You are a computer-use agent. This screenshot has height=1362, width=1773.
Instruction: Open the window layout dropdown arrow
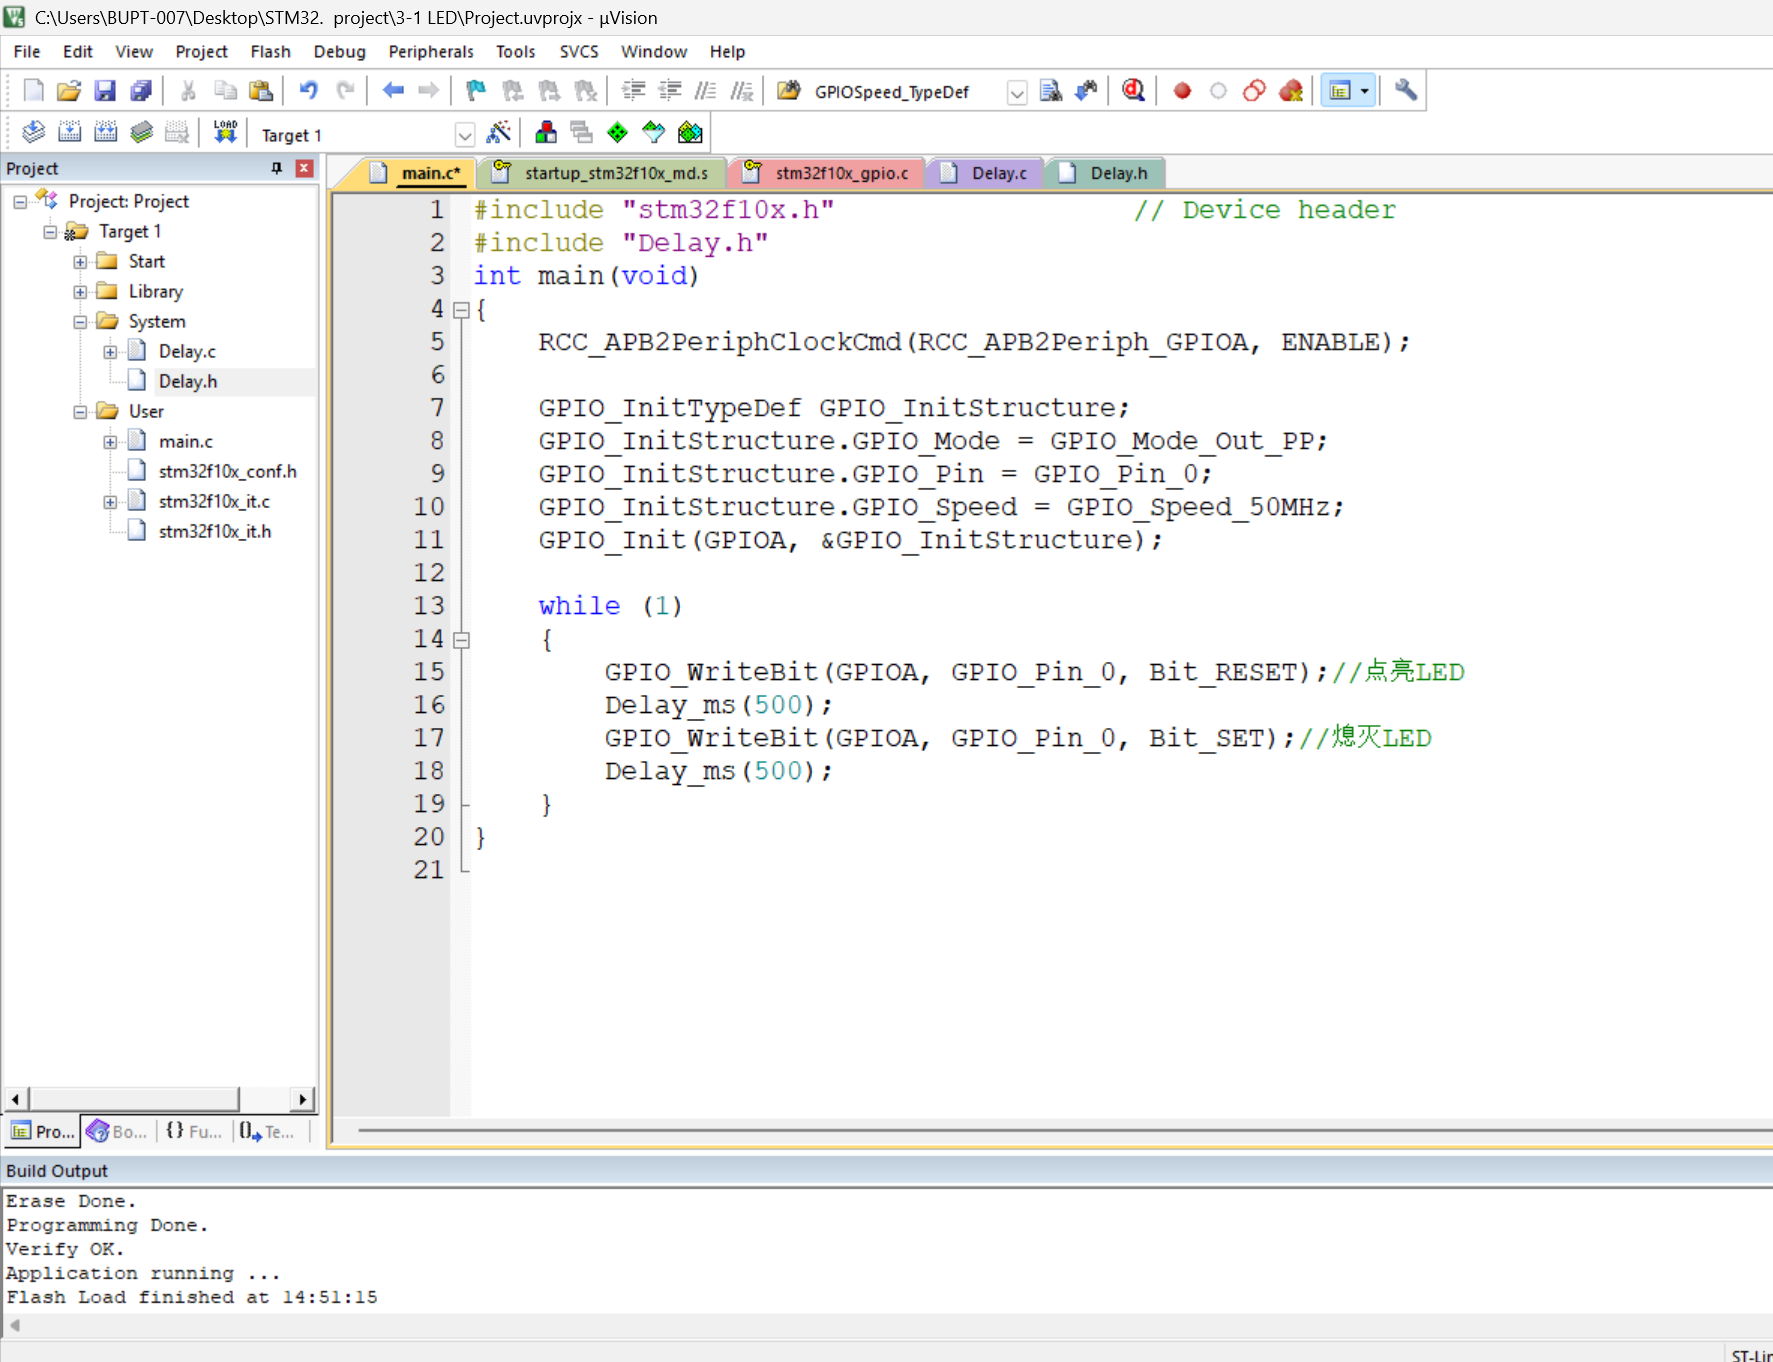click(1365, 91)
